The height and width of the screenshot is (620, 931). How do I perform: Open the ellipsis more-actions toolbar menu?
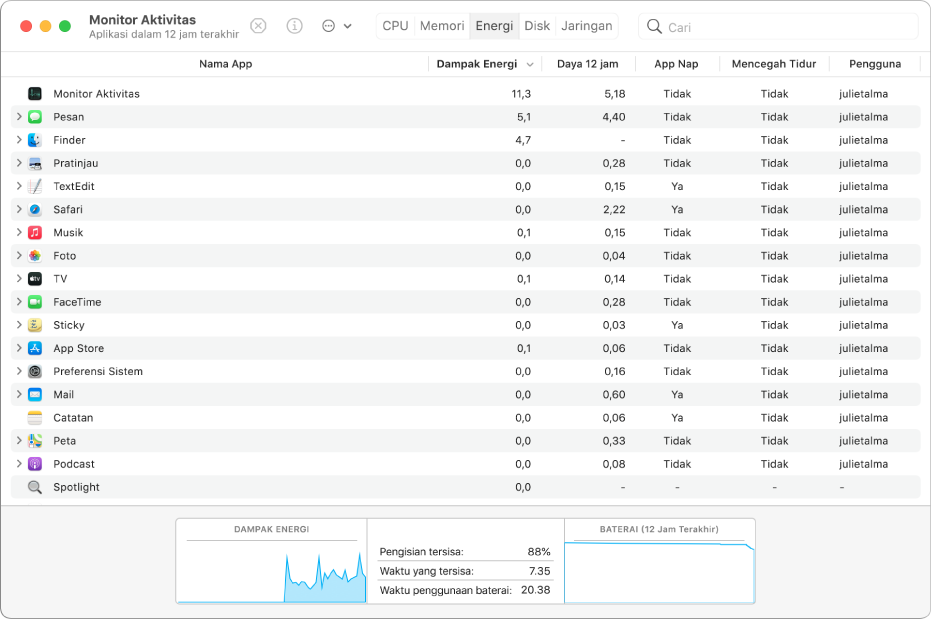(x=337, y=26)
